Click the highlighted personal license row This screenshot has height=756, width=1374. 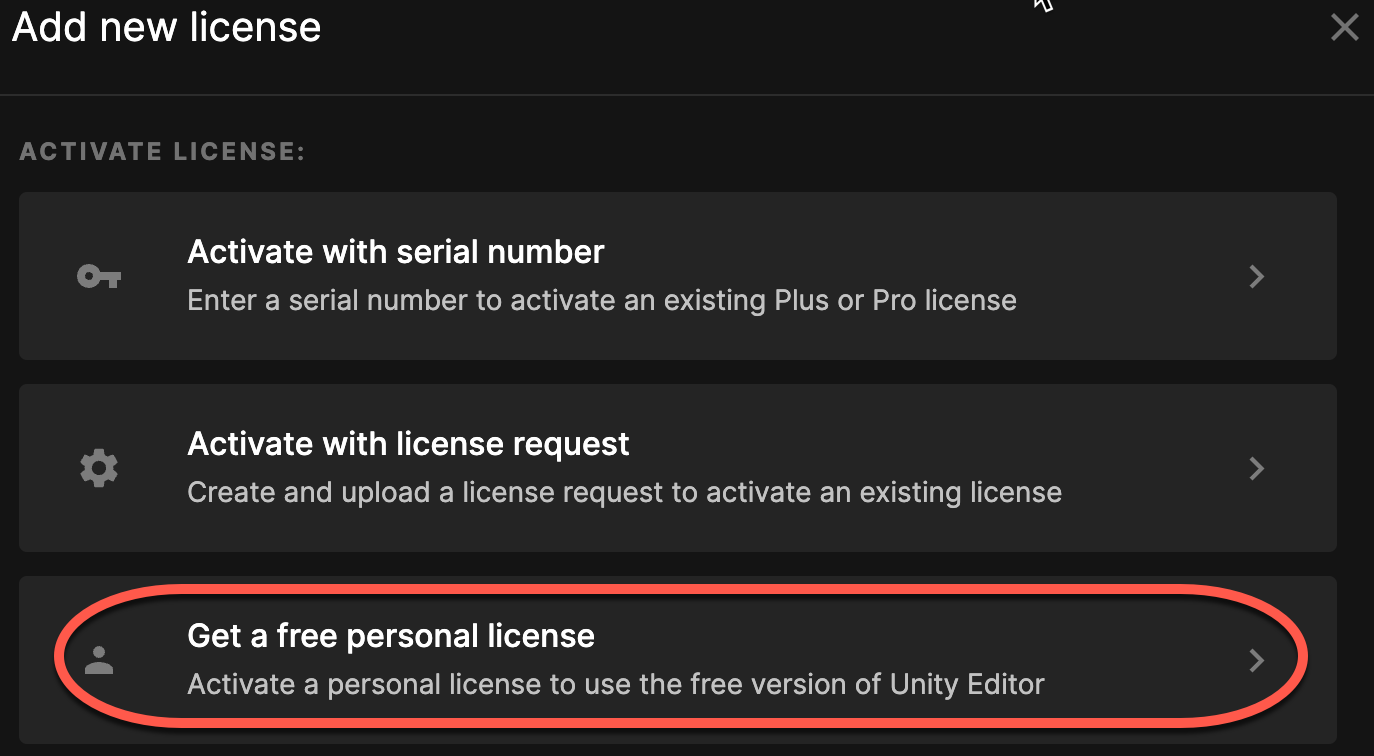coord(676,659)
